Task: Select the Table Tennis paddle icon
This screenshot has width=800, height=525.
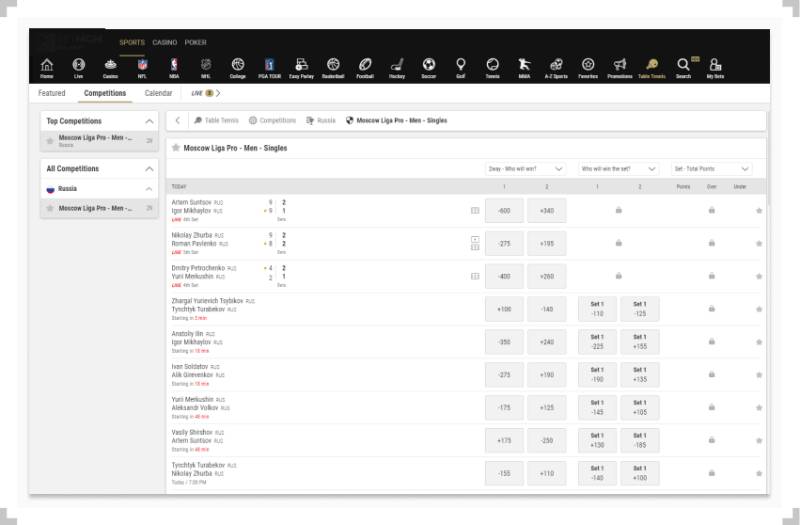Action: coord(652,68)
